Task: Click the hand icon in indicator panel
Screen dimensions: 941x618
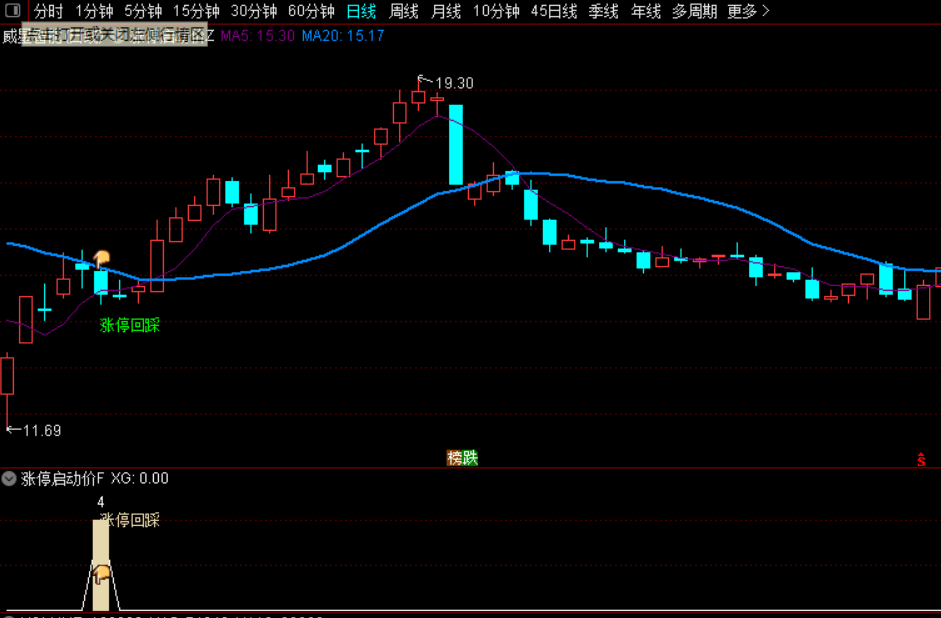Action: coord(101,574)
